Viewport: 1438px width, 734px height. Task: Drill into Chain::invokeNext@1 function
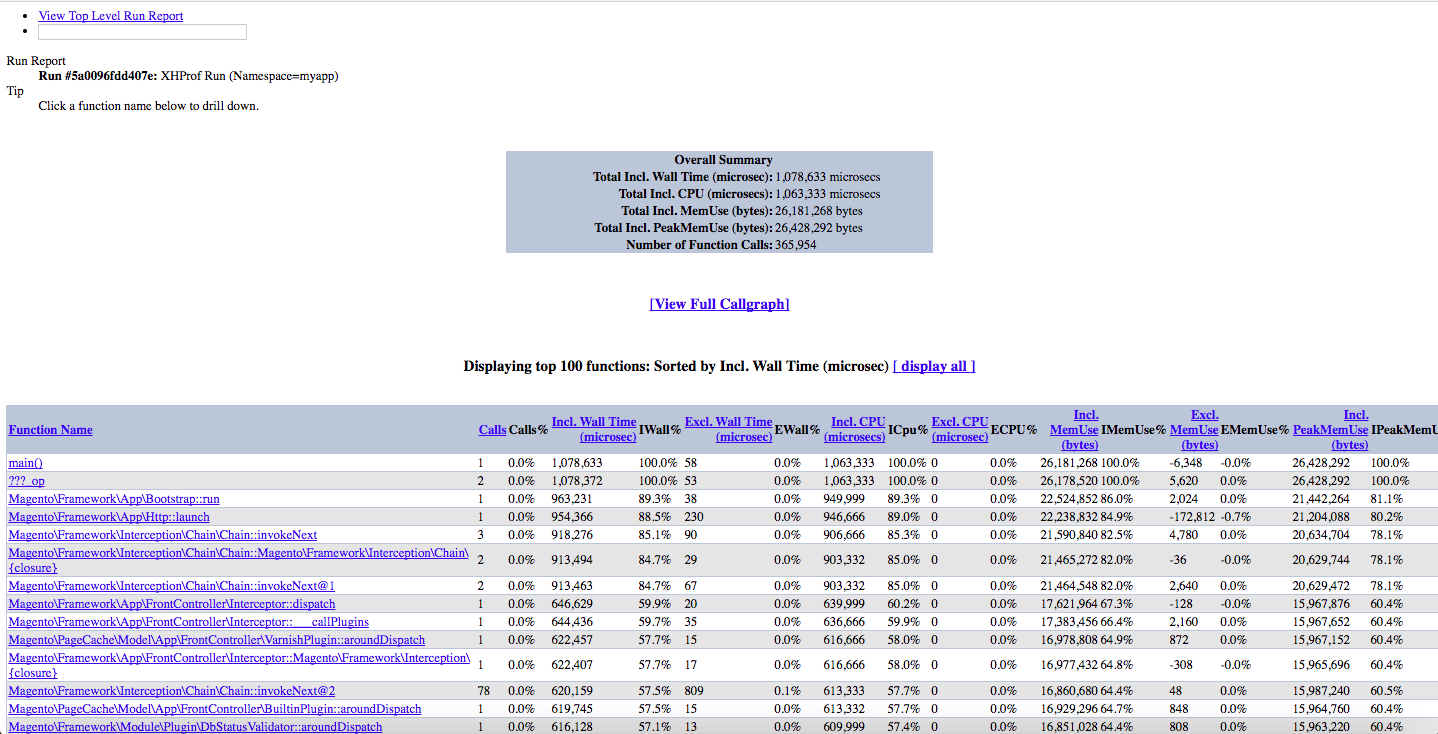[x=171, y=586]
